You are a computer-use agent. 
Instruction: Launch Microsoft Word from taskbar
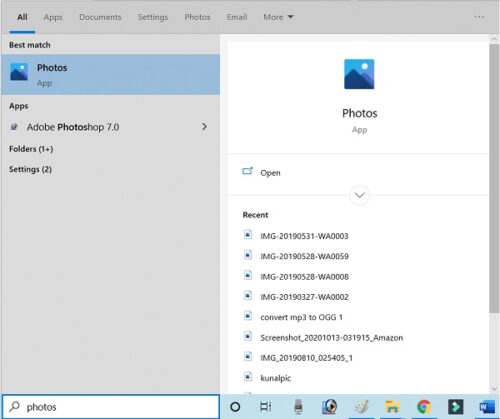click(487, 407)
